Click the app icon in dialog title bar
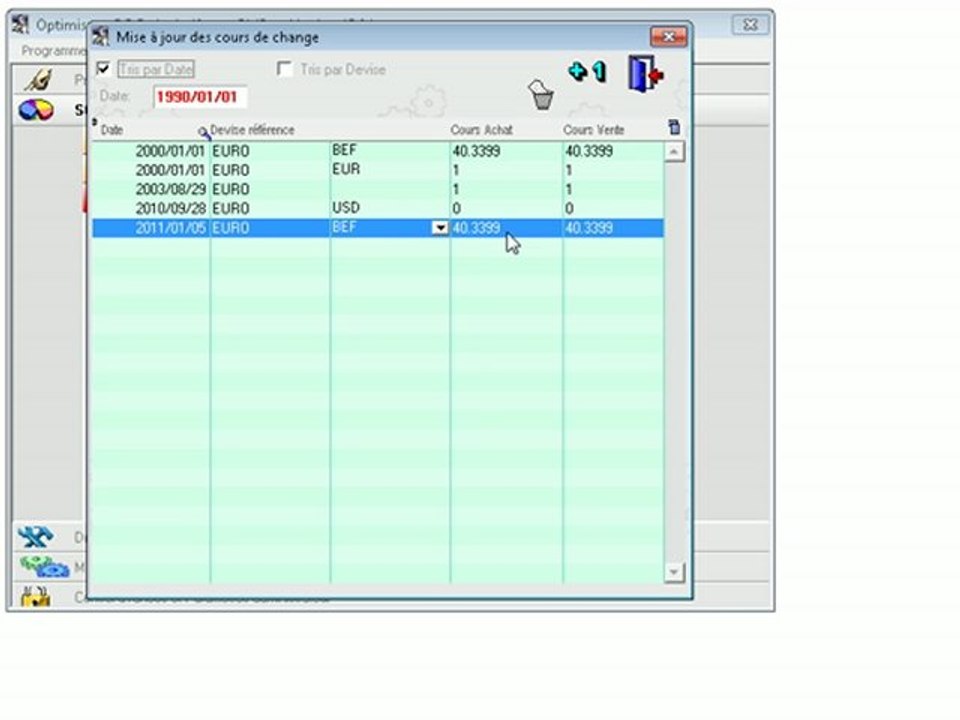The image size is (960, 720). 100,37
